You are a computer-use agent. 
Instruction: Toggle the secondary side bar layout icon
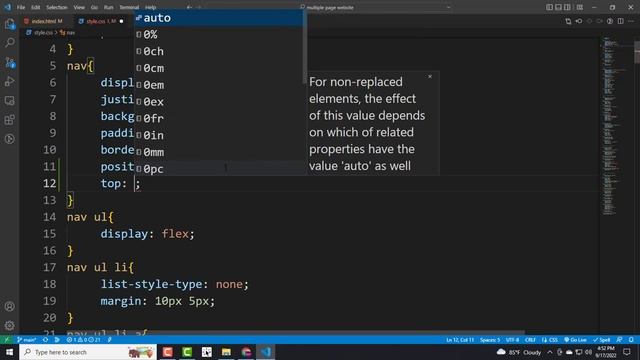pyautogui.click(x=567, y=7)
